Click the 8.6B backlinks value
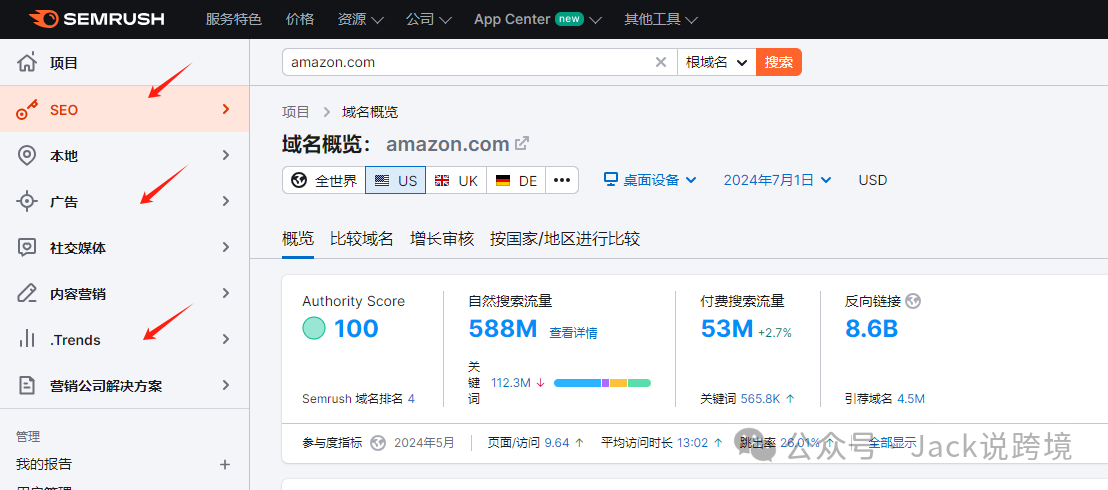The image size is (1108, 490). (x=871, y=328)
